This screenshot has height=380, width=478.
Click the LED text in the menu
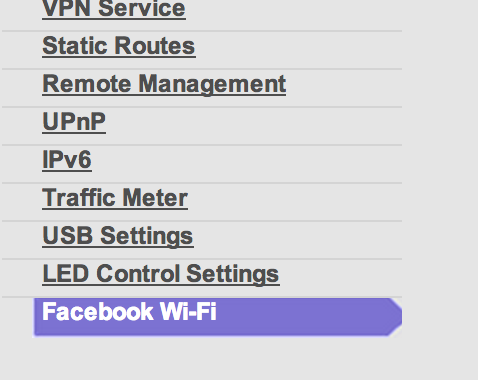click(66, 274)
